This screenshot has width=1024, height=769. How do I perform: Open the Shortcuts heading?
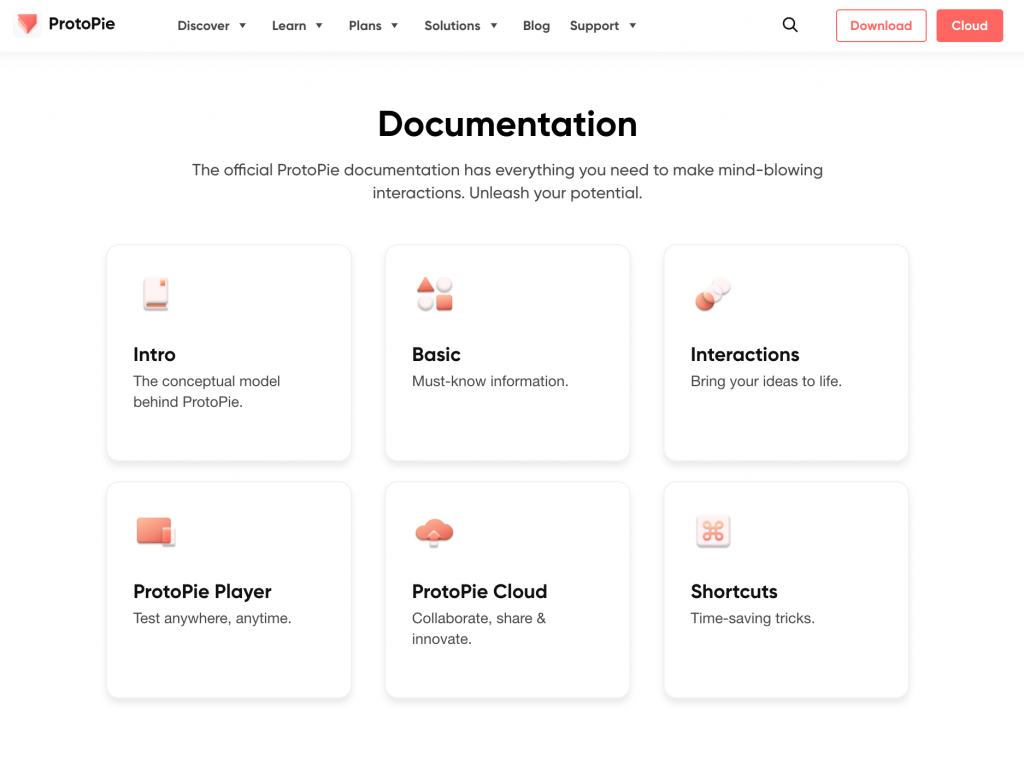pos(734,591)
